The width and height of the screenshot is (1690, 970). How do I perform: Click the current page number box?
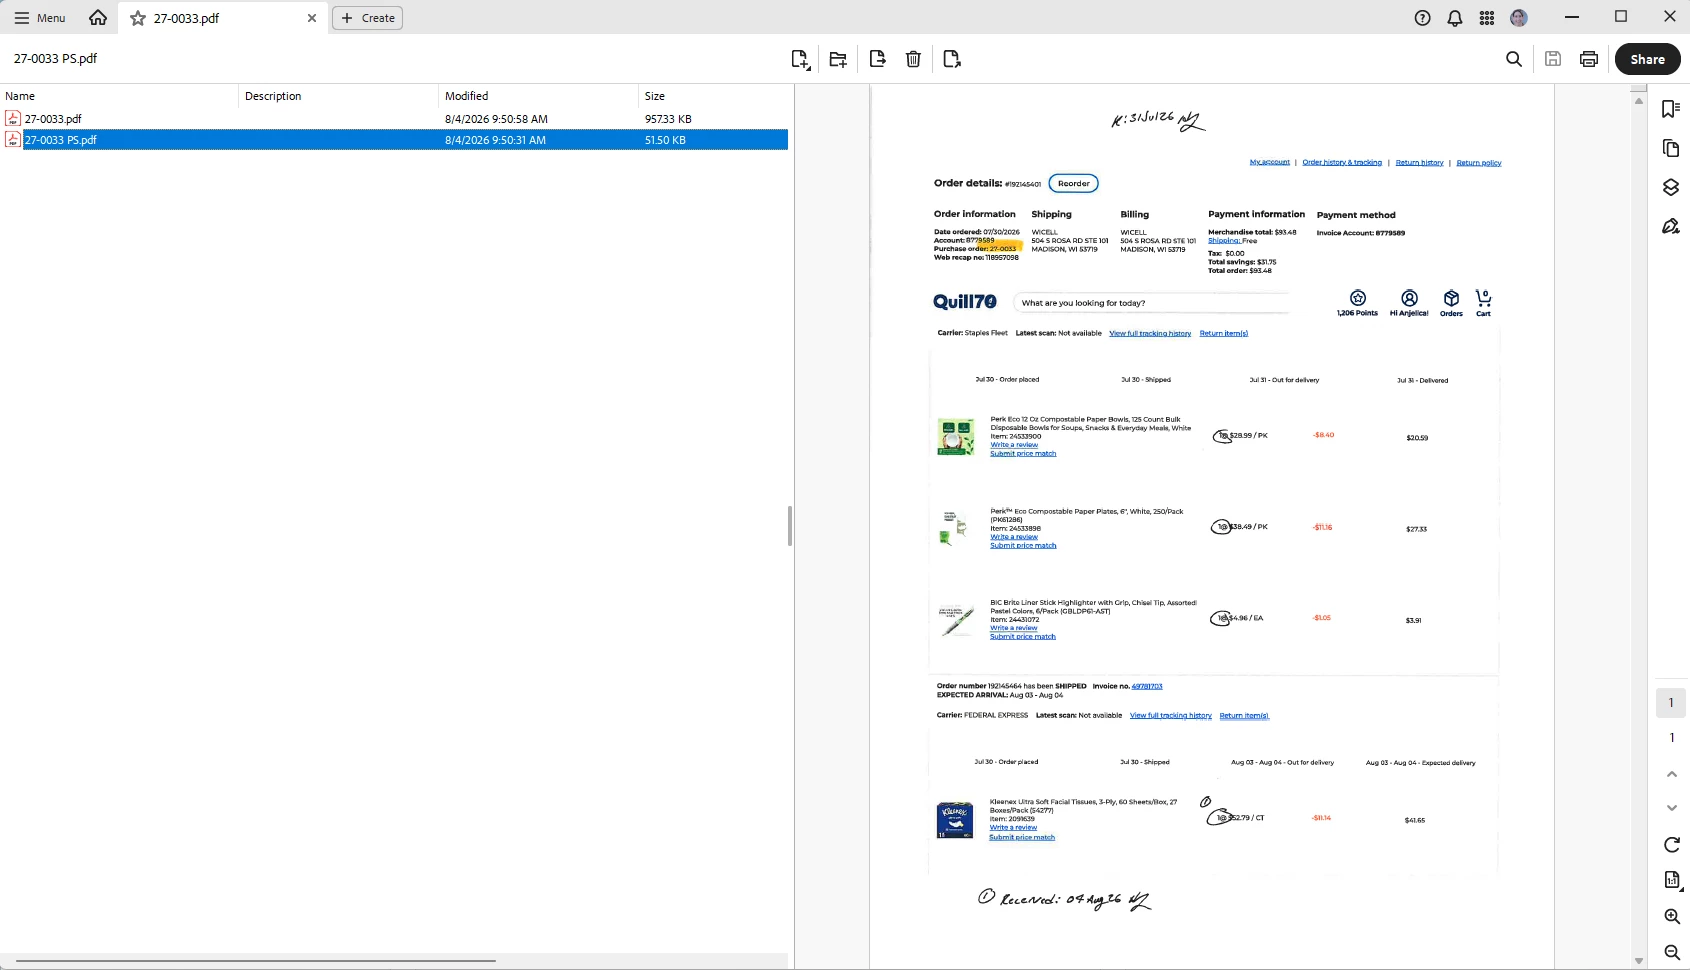coord(1671,702)
